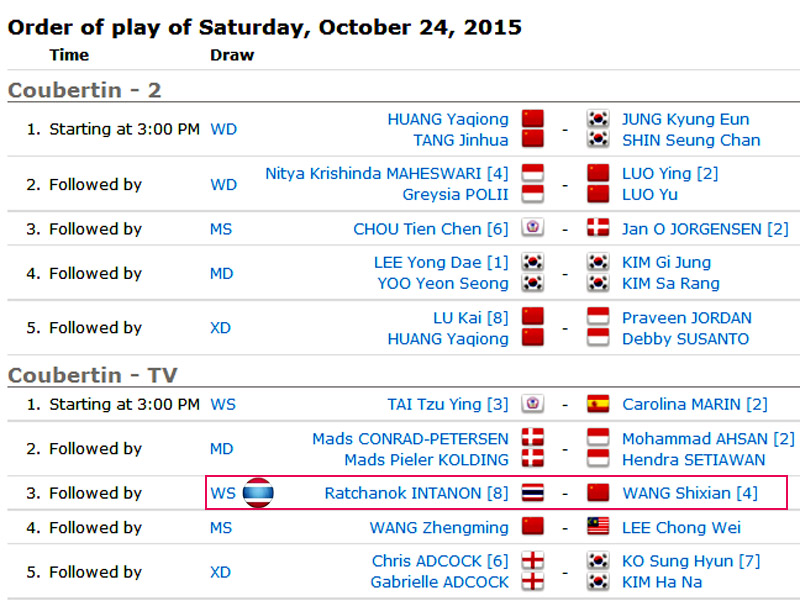This screenshot has height=606, width=800.
Task: Open the WD draw link in Coubertin-2 match 1
Action: click(x=223, y=129)
